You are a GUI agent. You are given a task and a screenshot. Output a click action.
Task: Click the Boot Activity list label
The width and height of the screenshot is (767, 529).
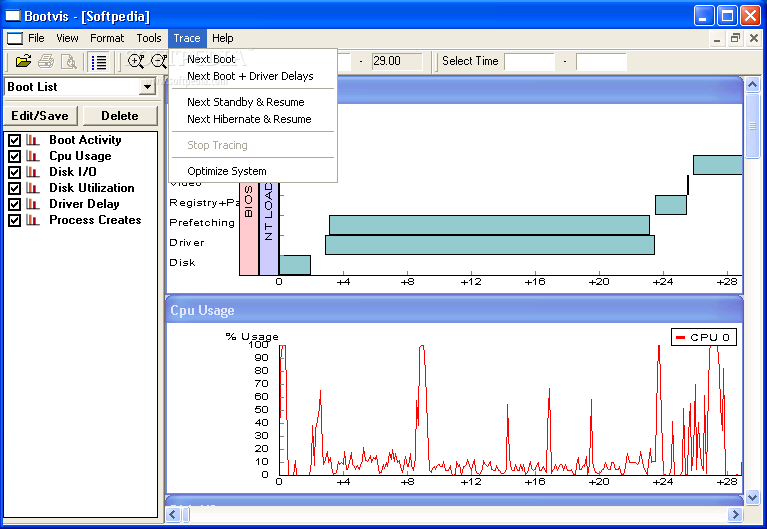point(85,140)
